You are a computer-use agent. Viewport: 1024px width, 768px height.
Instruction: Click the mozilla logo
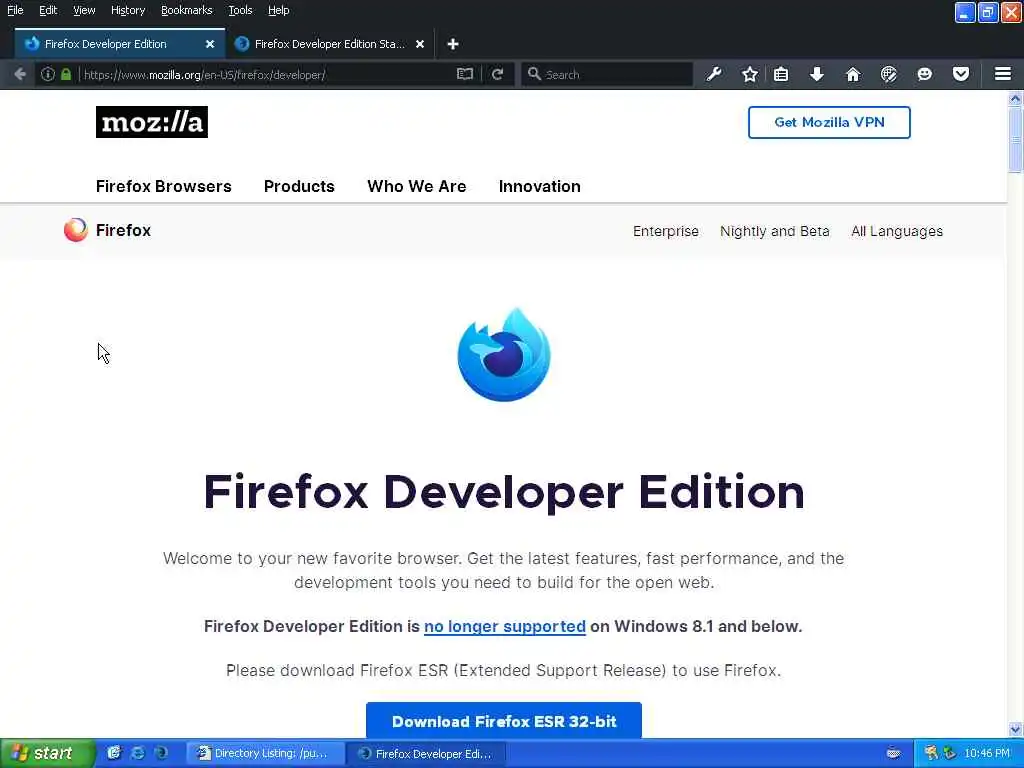(x=152, y=122)
